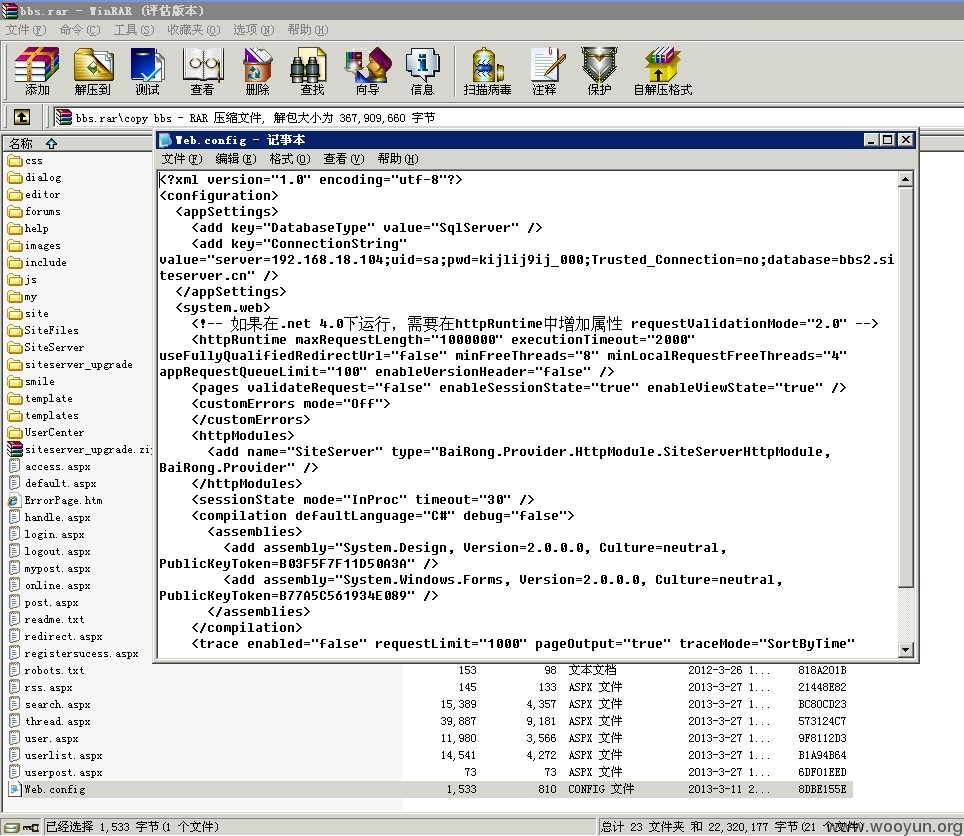Screen dimensions: 964x836
Task: Click Notepad scrollbar down arrow
Action: pyautogui.click(x=905, y=650)
